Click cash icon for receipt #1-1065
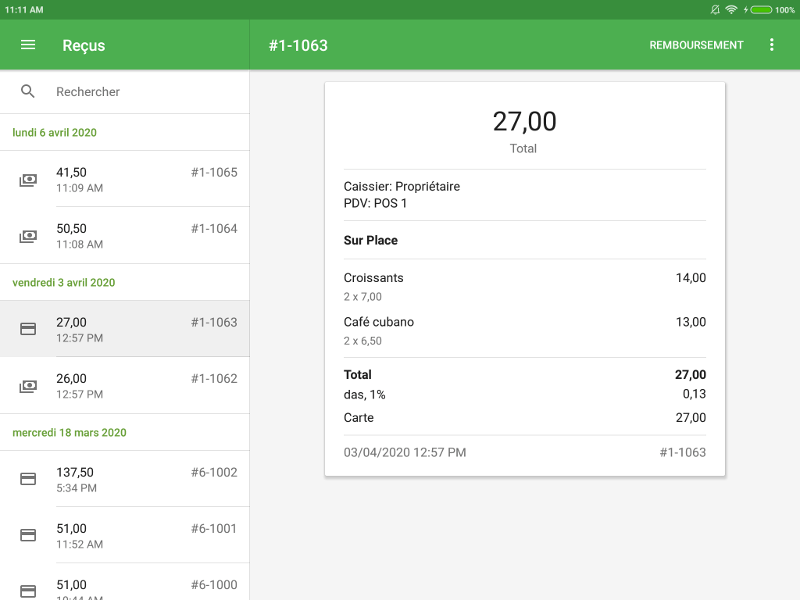 [x=28, y=180]
